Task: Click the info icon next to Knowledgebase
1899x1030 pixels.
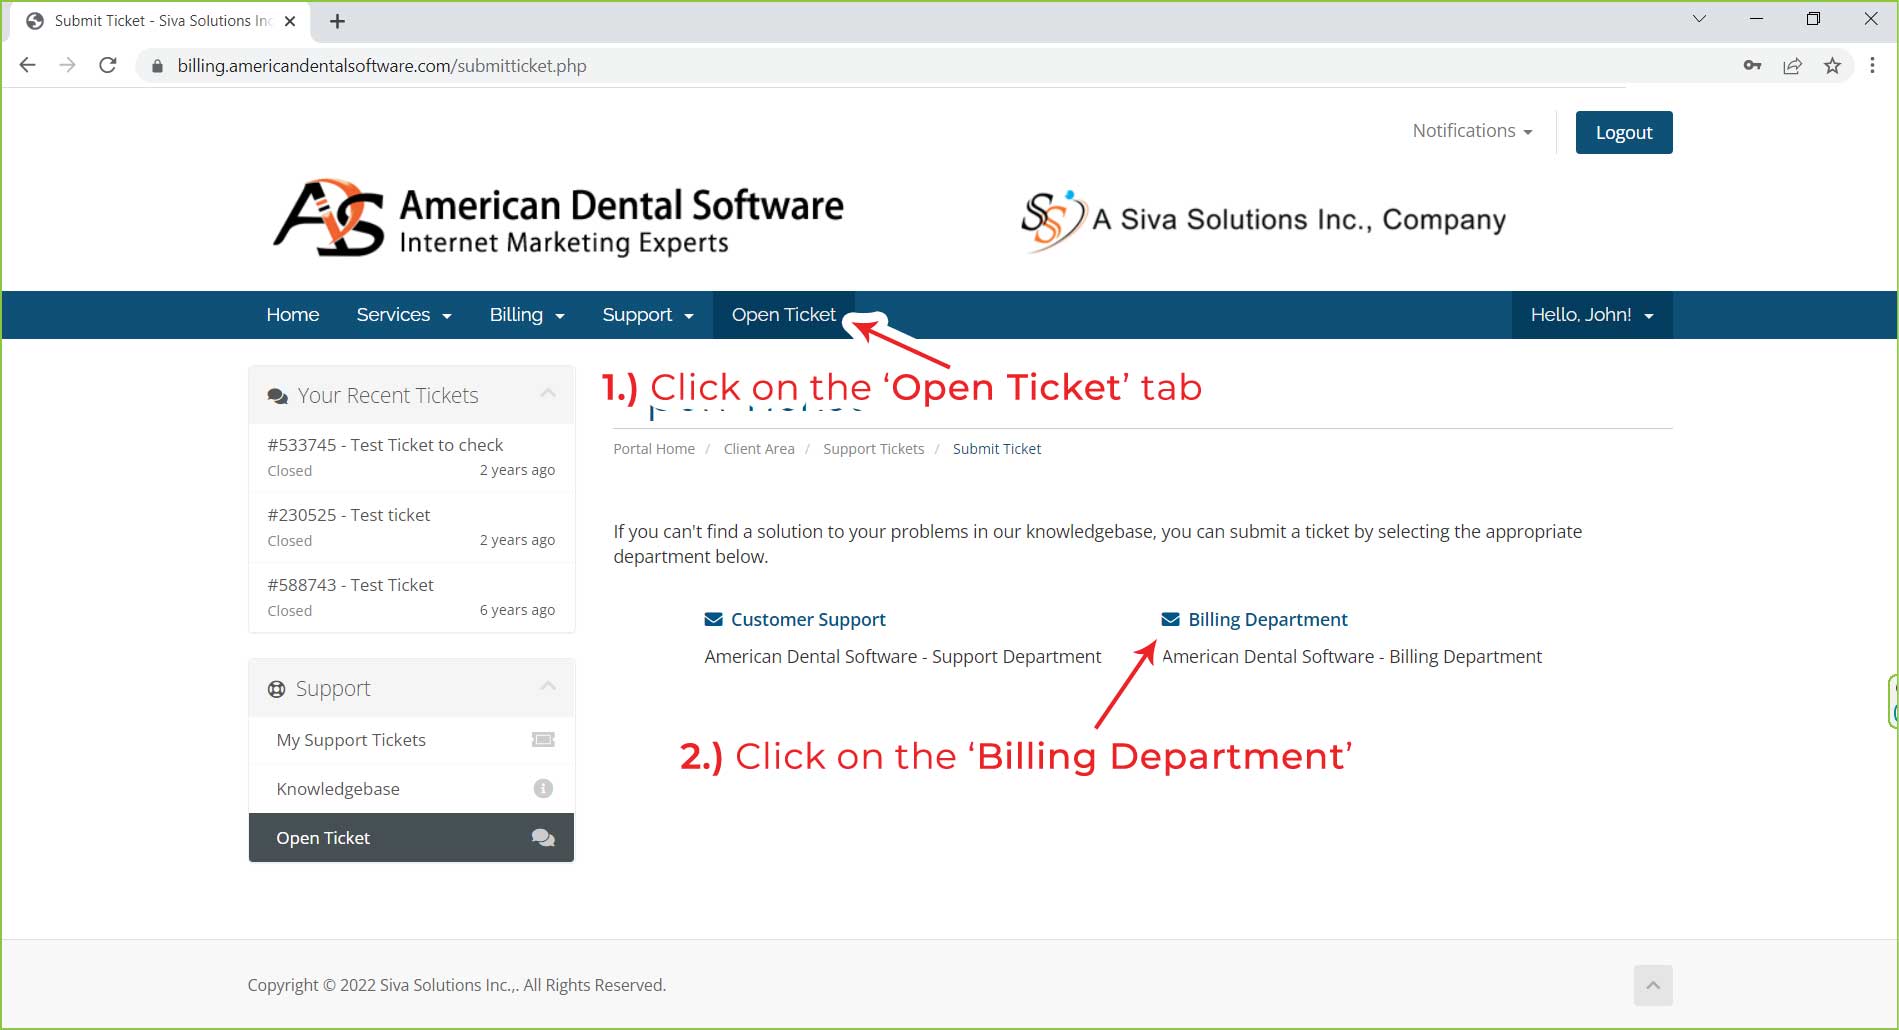Action: pos(543,788)
